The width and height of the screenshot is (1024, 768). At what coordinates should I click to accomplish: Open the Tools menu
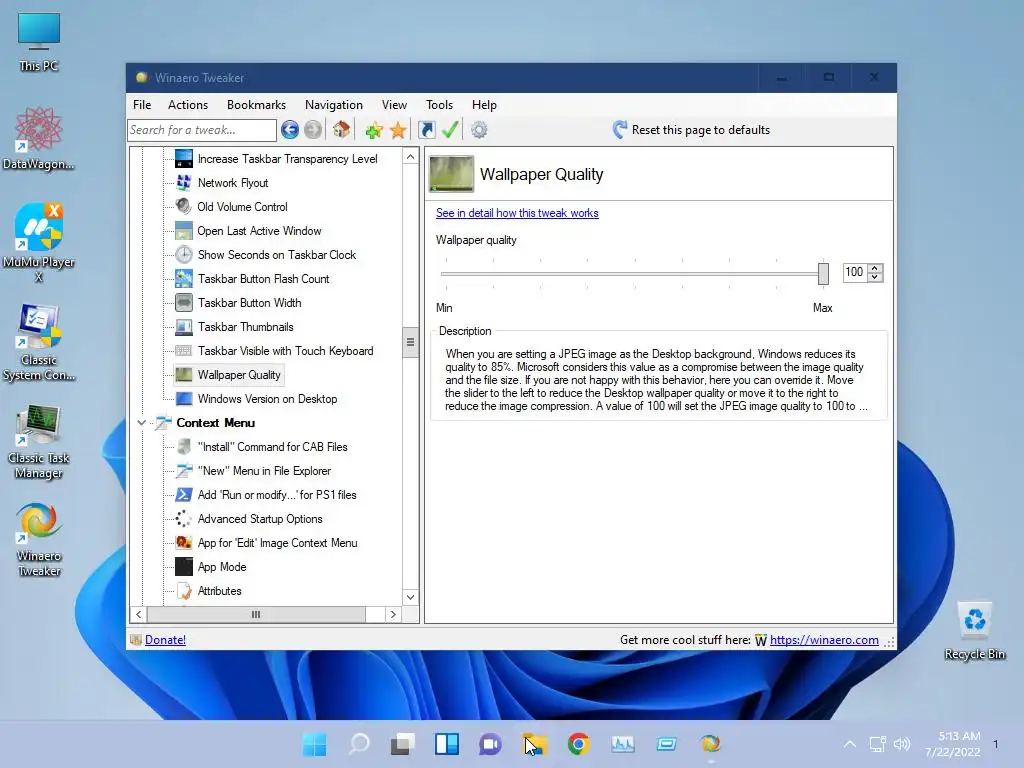[439, 104]
